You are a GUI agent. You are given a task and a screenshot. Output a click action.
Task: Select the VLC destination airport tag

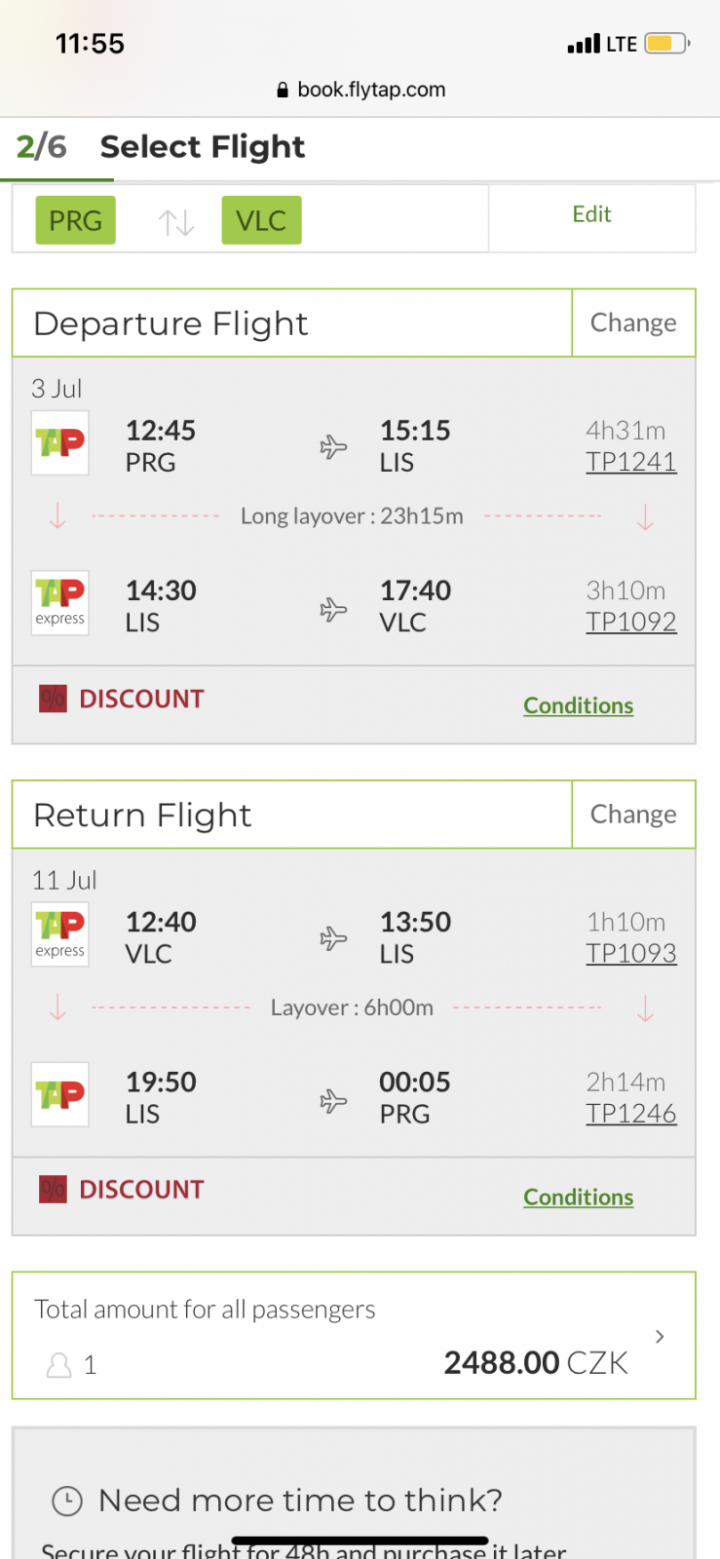click(261, 220)
